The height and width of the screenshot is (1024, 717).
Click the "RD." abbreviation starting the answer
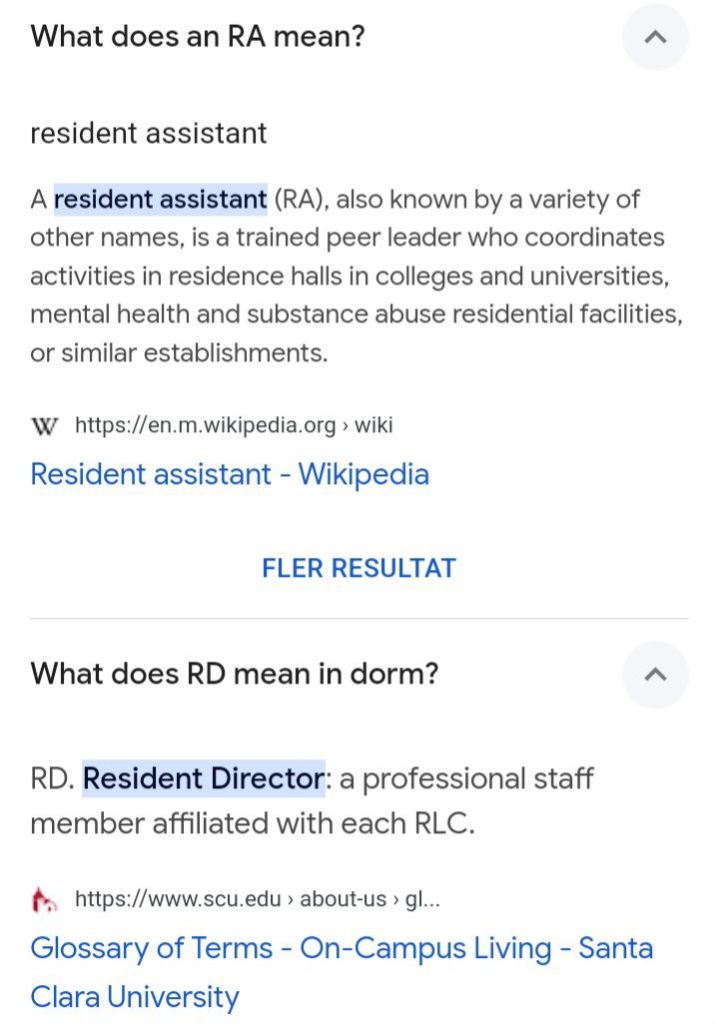coord(52,778)
